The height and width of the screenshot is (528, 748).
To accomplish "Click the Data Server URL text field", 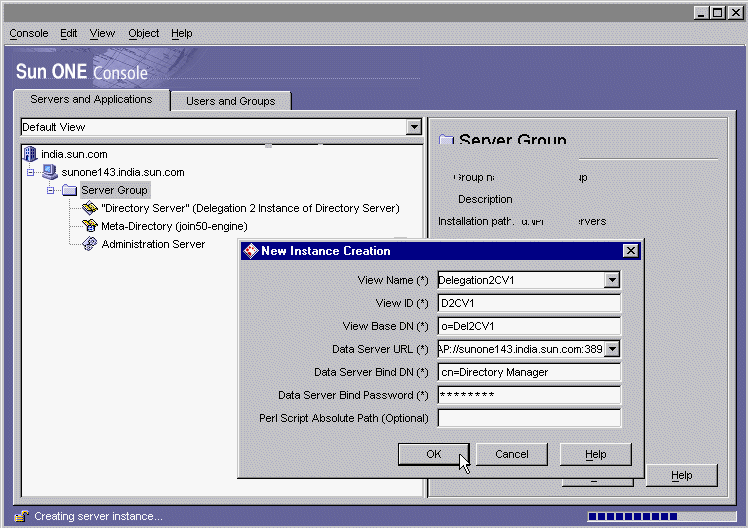I will 520,349.
